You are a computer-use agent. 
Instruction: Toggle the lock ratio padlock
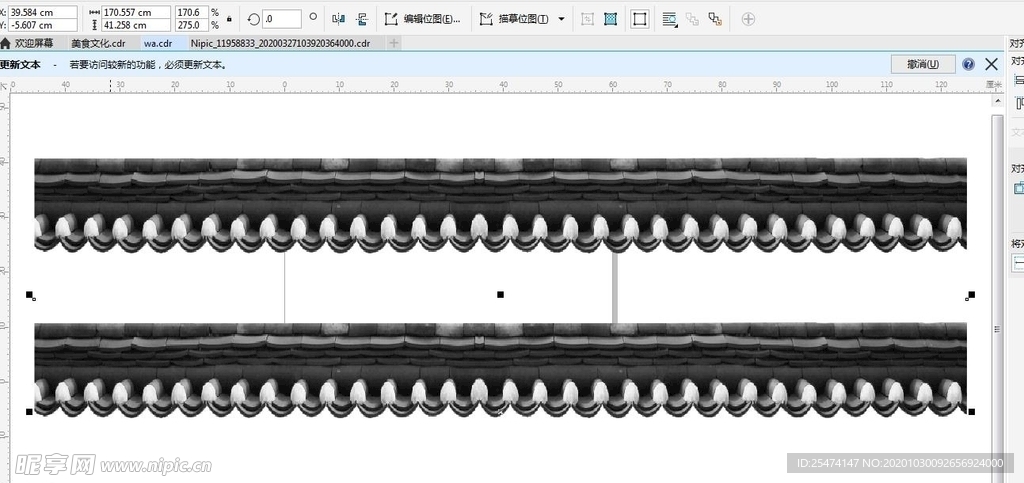230,19
